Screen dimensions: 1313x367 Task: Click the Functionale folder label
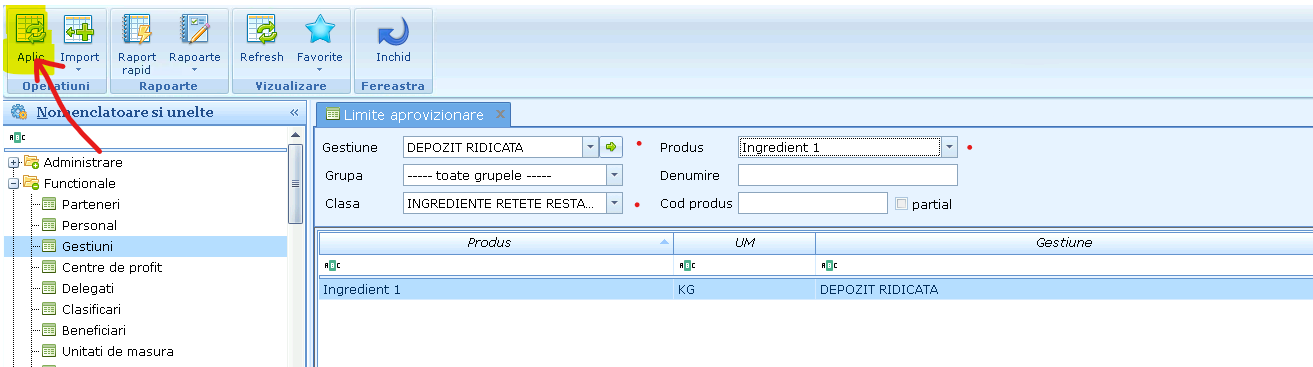pos(79,183)
